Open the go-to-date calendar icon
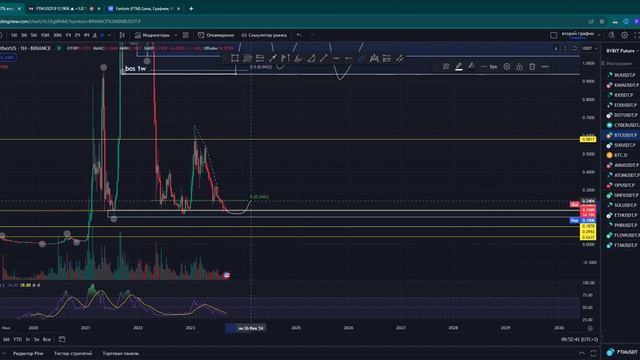The height and width of the screenshot is (360, 640). pyautogui.click(x=62, y=339)
